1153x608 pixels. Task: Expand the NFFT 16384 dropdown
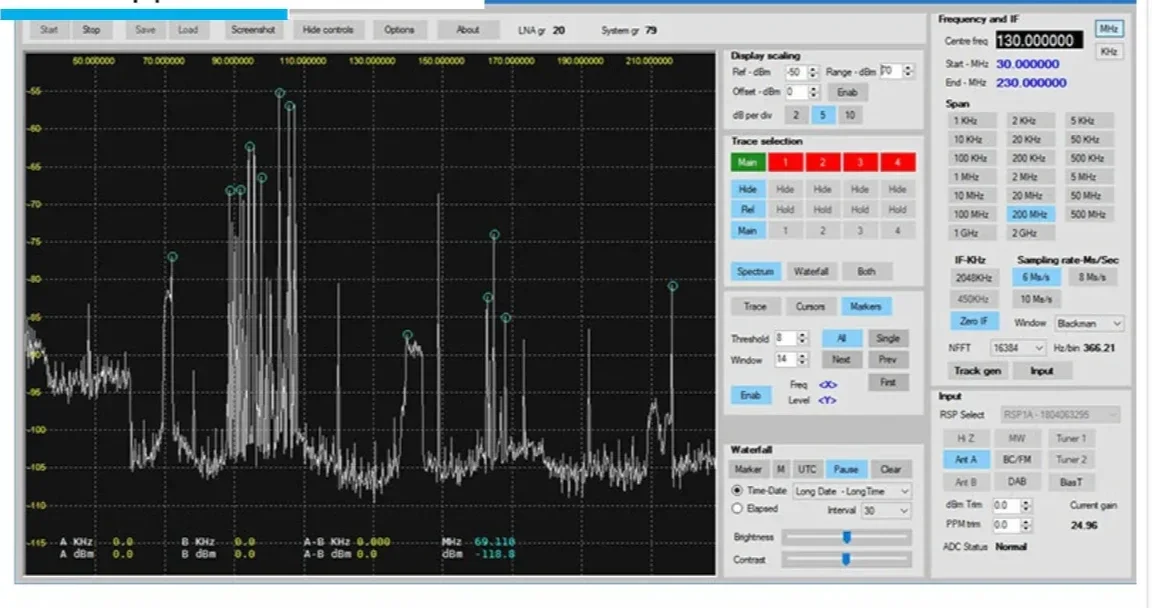click(1017, 348)
